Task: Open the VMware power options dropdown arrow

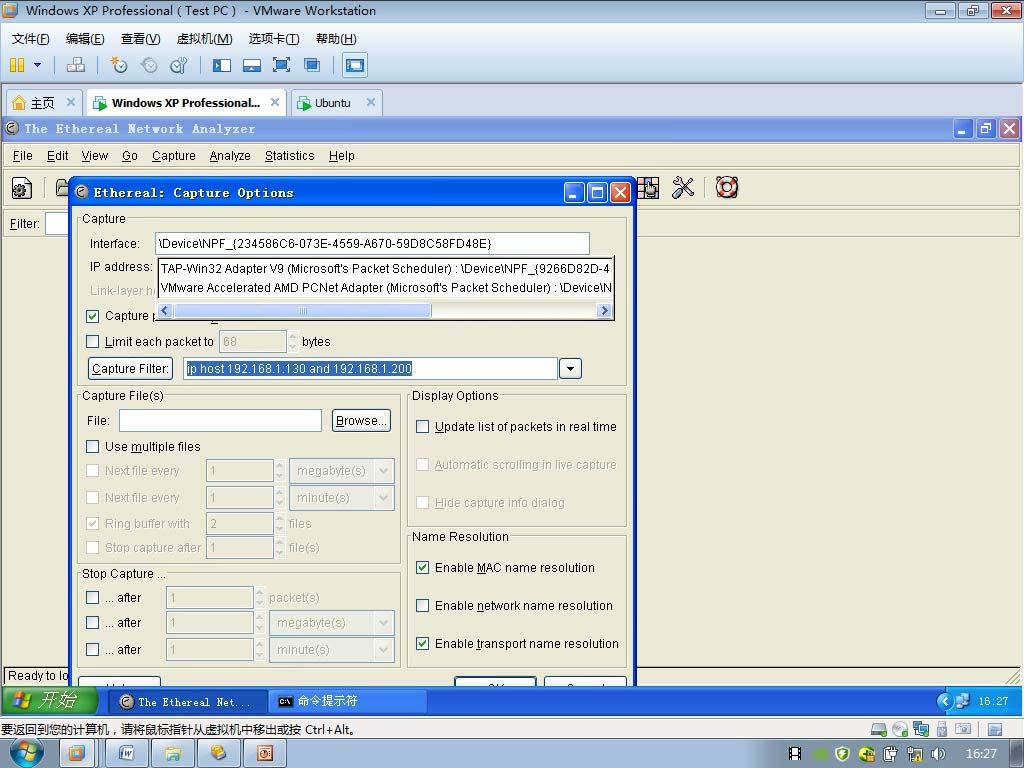Action: [37, 65]
